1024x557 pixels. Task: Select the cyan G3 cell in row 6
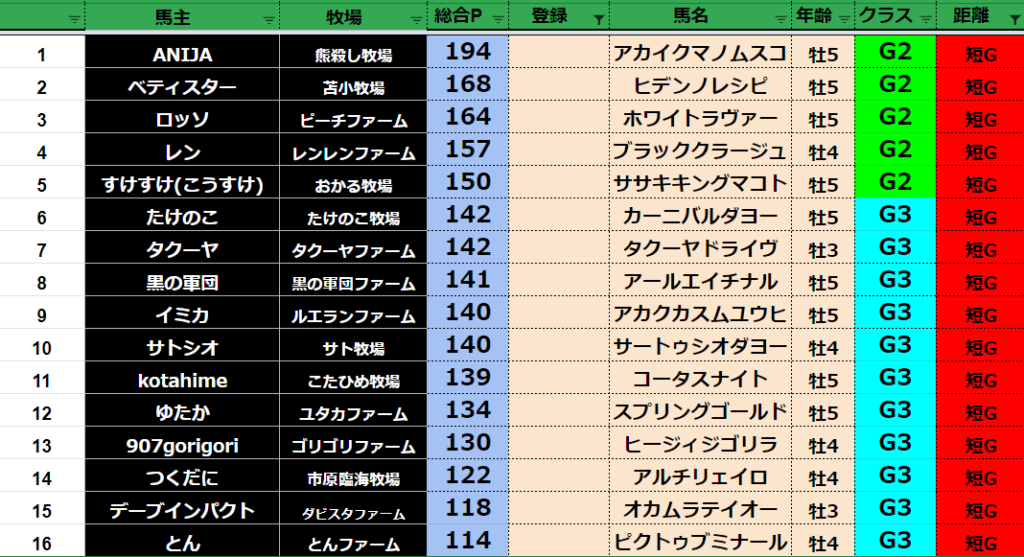coord(895,215)
